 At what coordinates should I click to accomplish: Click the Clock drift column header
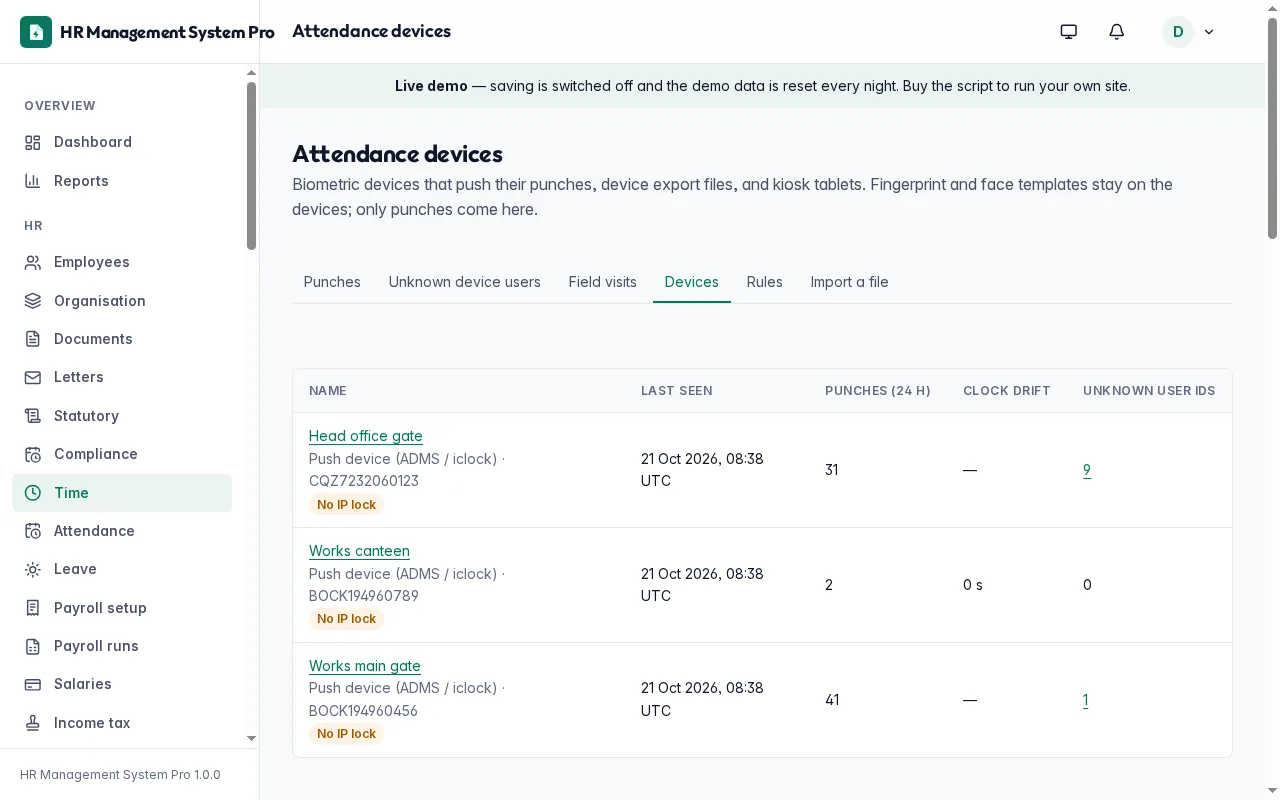tap(1007, 391)
